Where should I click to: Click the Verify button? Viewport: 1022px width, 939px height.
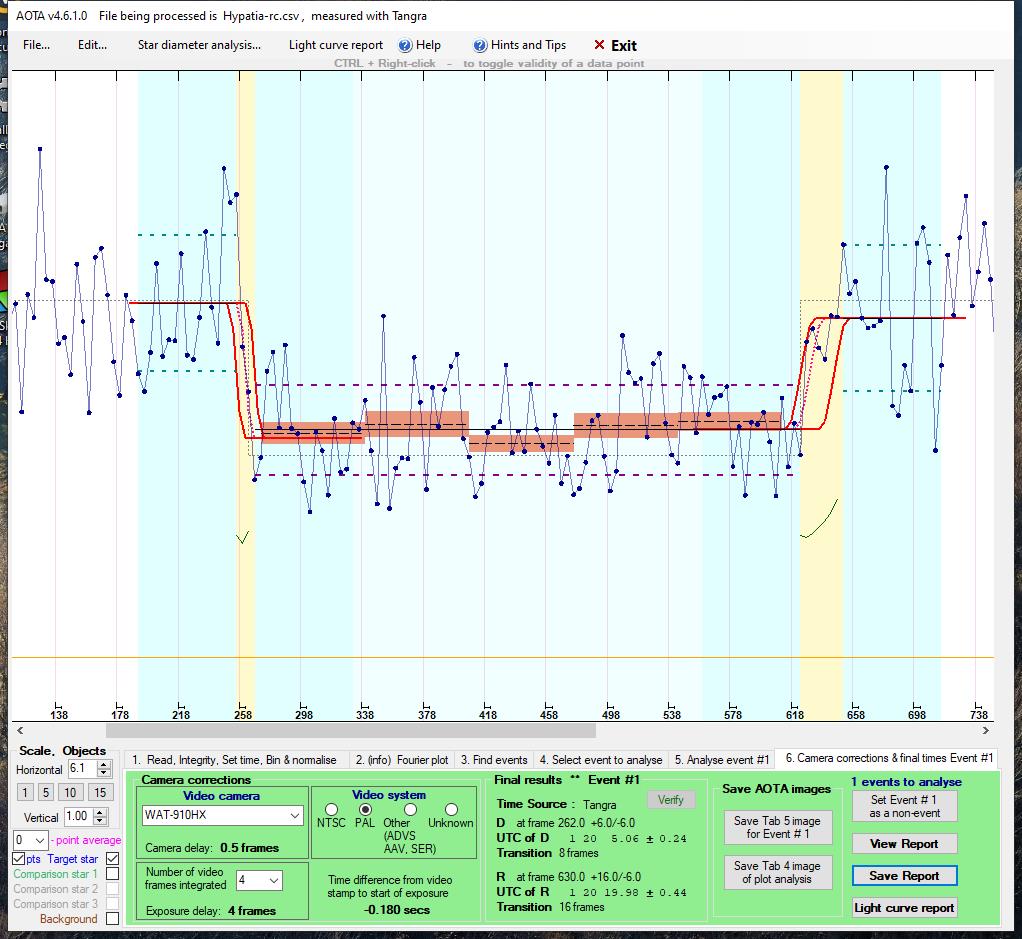(671, 800)
